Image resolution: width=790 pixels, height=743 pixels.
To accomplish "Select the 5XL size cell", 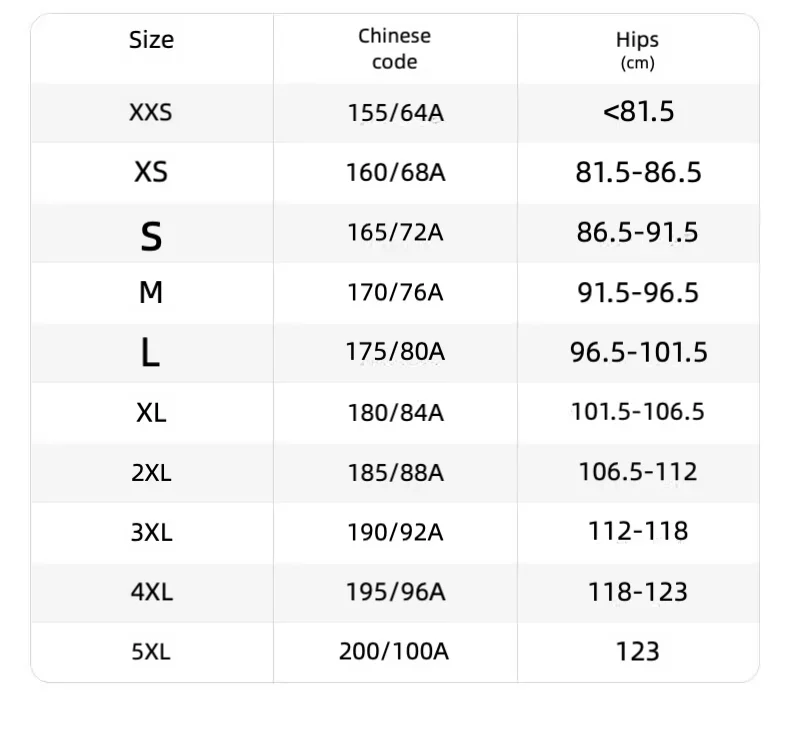I will point(151,652).
